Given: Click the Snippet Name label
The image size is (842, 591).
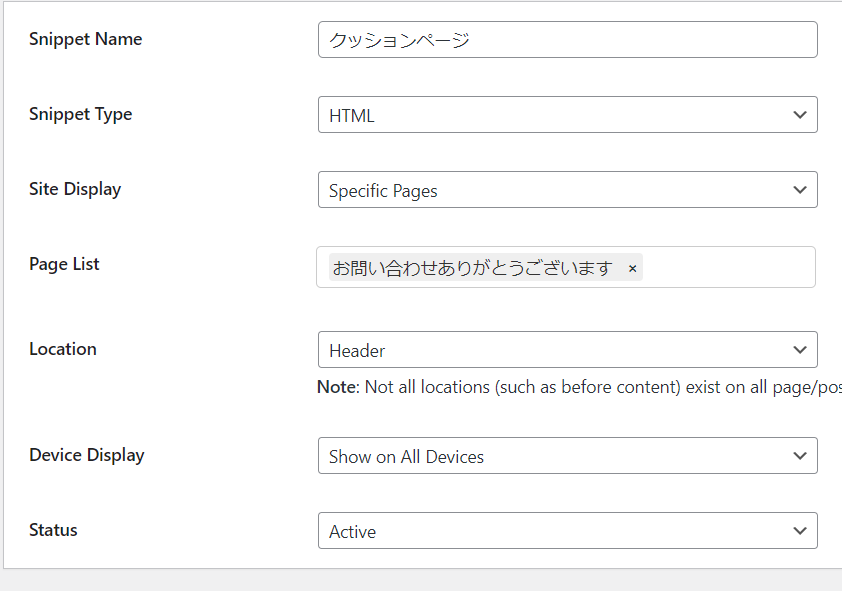Looking at the screenshot, I should coord(85,39).
